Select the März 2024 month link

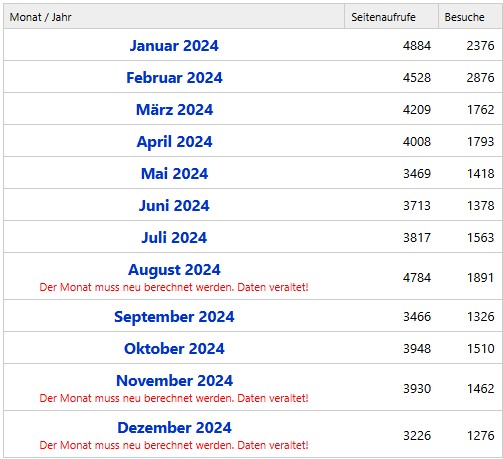coord(174,109)
